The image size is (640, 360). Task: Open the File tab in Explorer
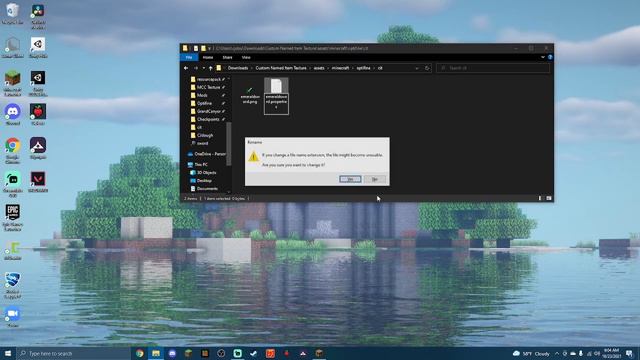click(189, 58)
